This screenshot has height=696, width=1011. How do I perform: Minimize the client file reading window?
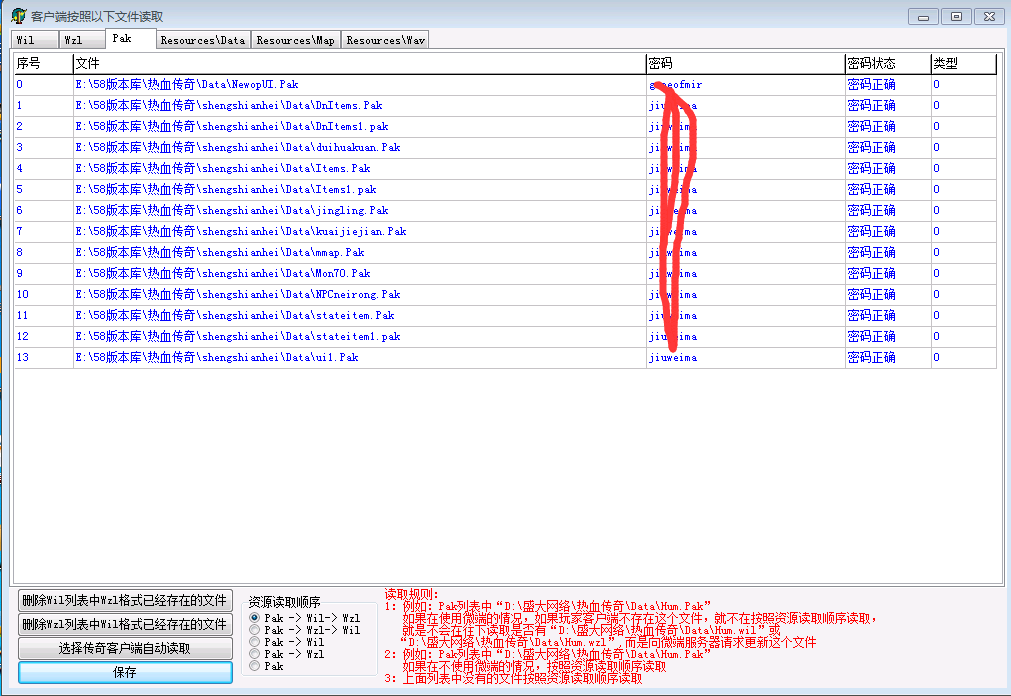924,16
